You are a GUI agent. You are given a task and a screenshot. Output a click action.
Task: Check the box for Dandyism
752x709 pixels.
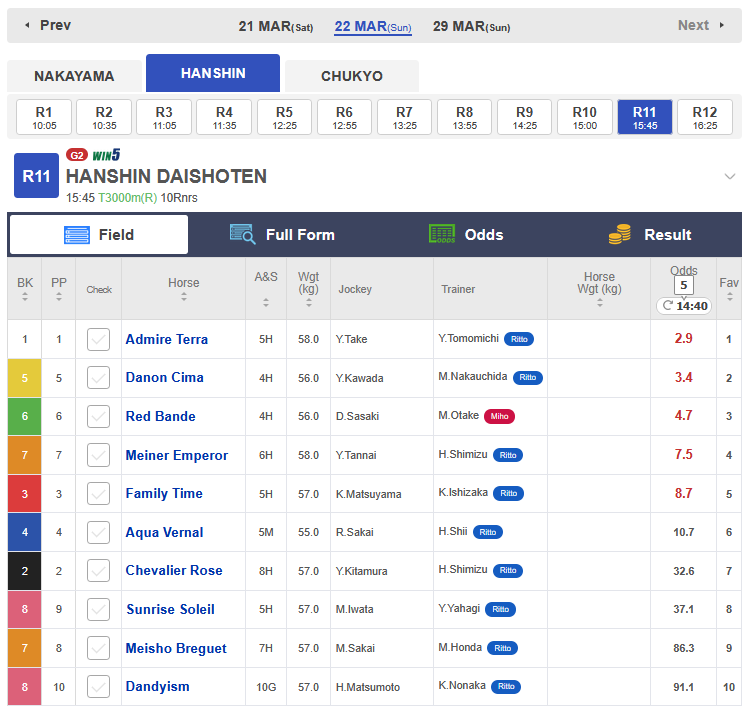tap(98, 687)
